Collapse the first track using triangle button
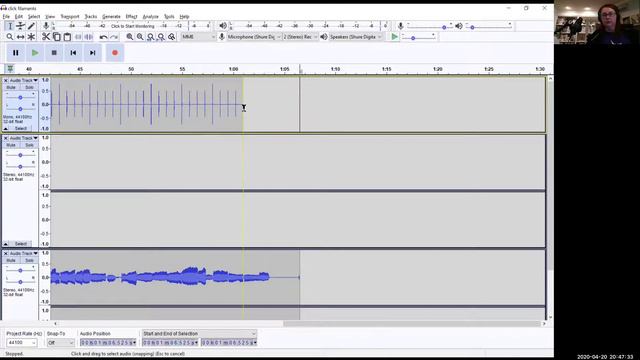640x360 pixels. 6,128
